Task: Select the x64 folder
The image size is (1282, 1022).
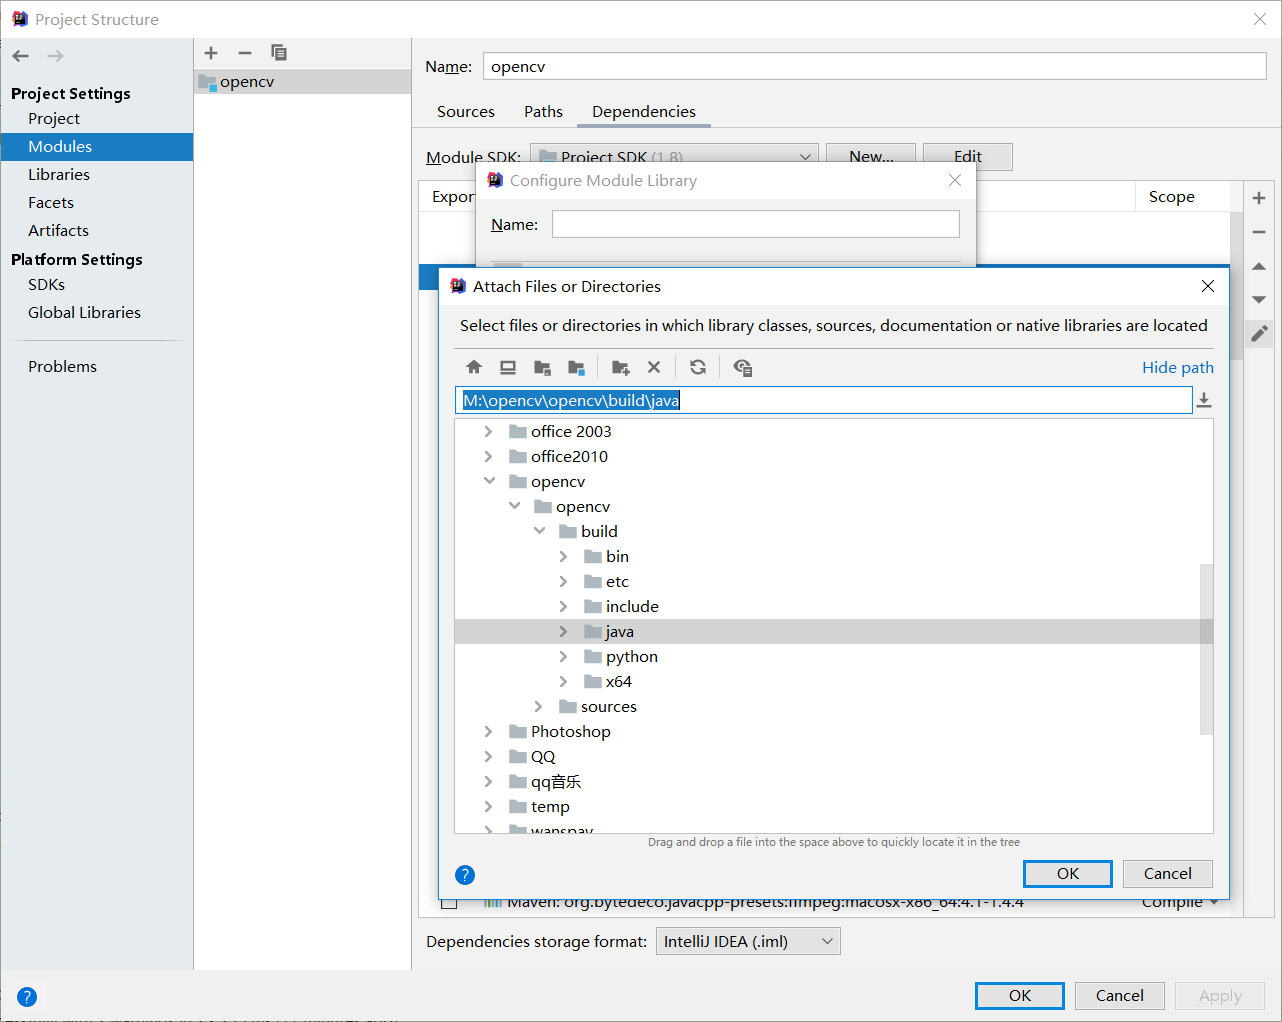Action: 619,681
